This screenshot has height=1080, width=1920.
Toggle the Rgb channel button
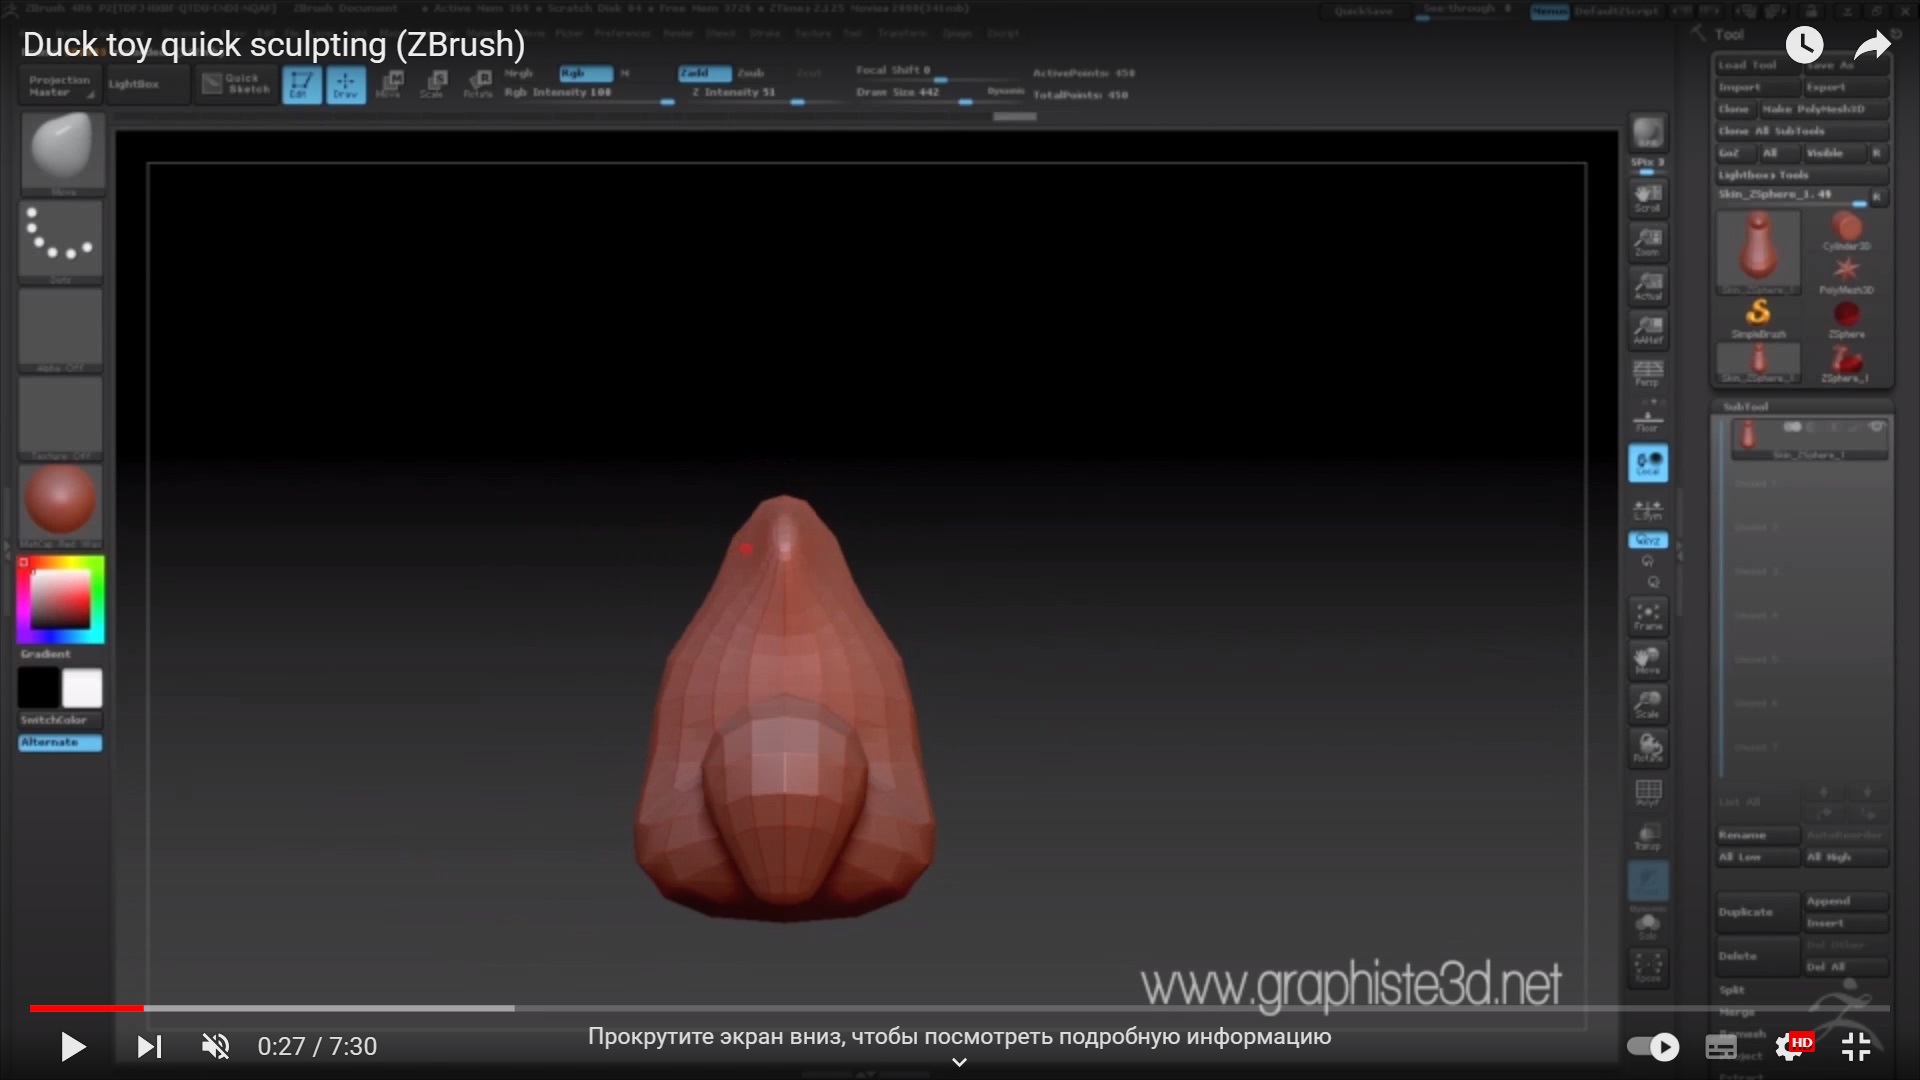(x=585, y=73)
